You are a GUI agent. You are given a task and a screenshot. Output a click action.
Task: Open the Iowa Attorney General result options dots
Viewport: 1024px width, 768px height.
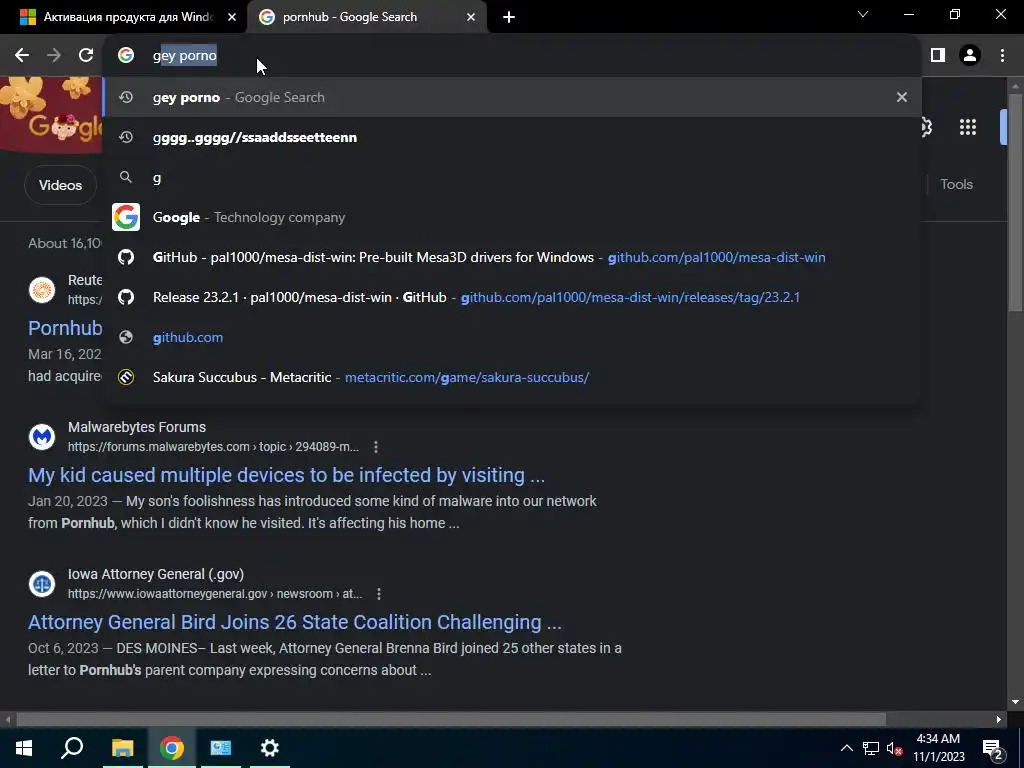(x=379, y=594)
